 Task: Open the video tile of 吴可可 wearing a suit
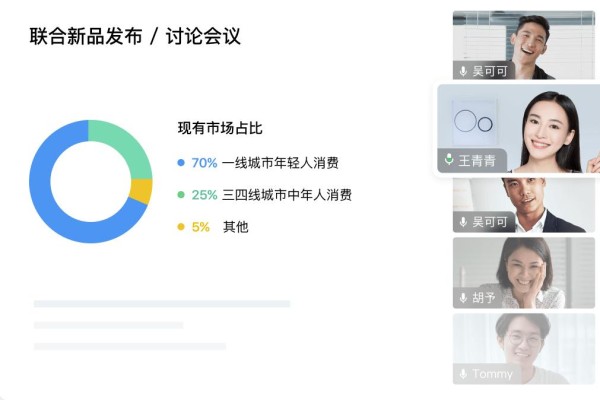coord(524,204)
